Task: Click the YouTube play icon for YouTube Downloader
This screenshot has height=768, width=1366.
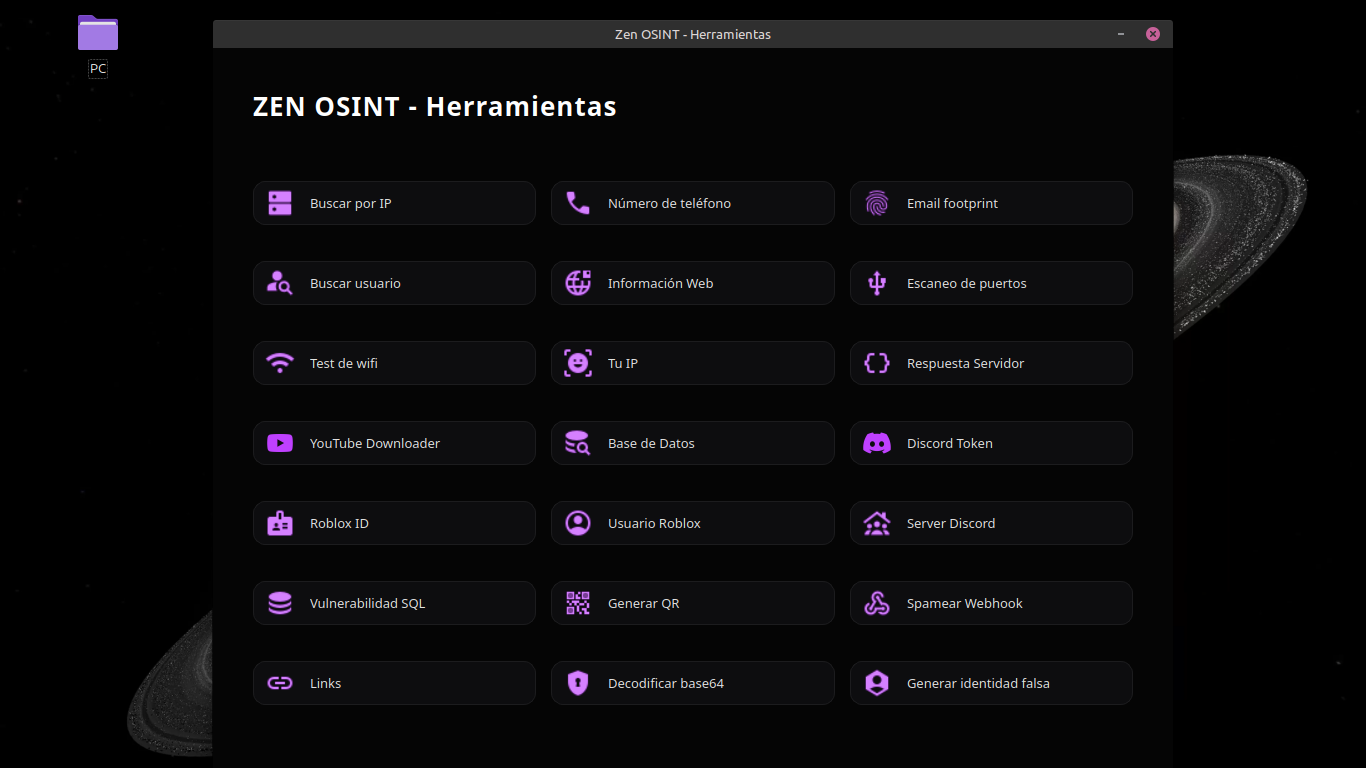Action: tap(280, 443)
